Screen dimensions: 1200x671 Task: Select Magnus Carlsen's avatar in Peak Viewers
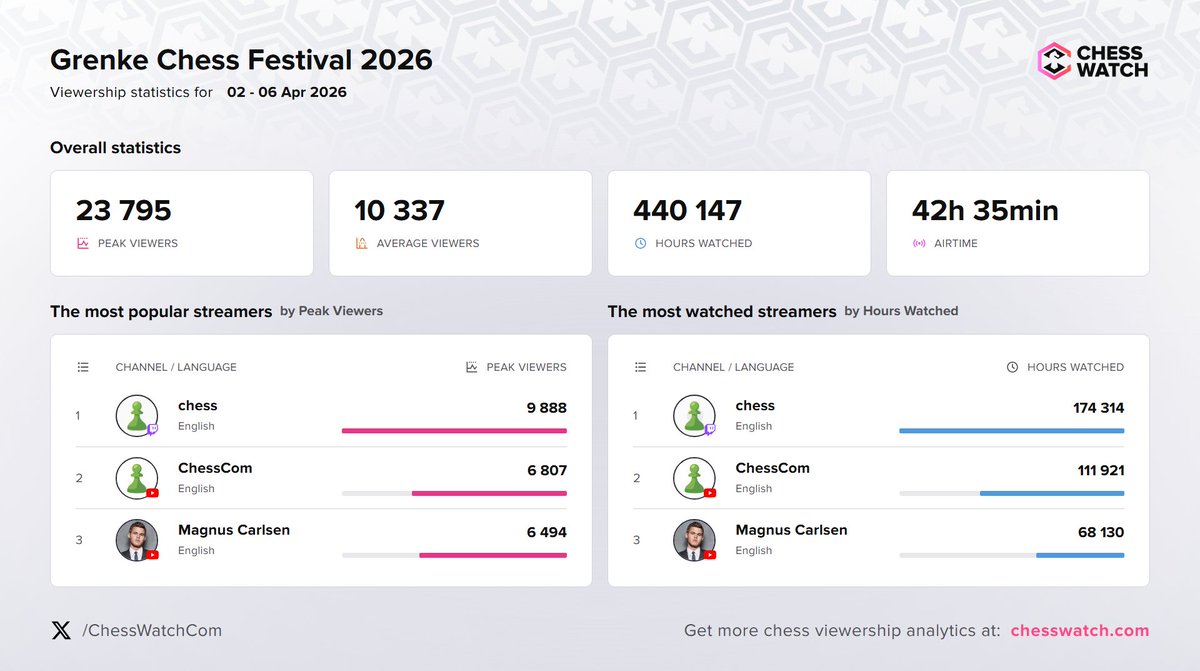(137, 540)
